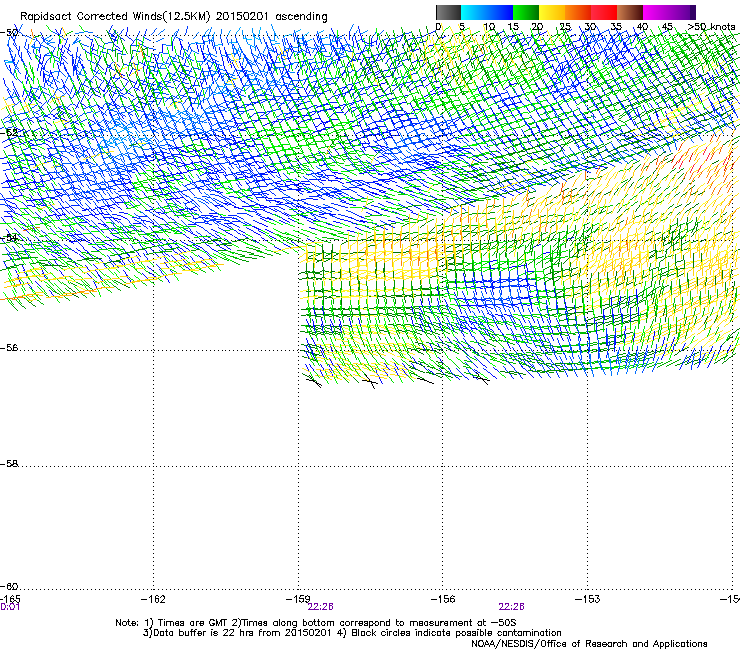Click the "-60" latitude axis label
740x650 pixels.
point(9,587)
